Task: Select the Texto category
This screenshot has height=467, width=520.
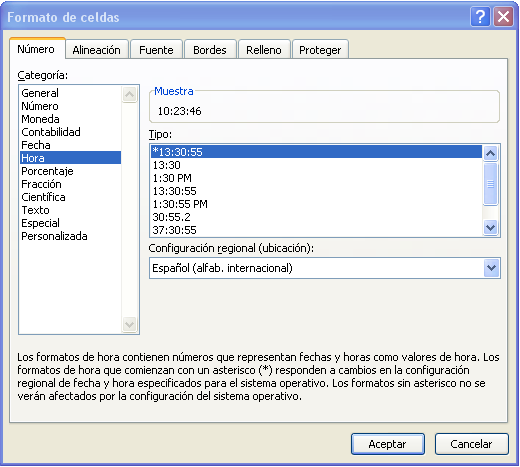Action: (x=70, y=210)
